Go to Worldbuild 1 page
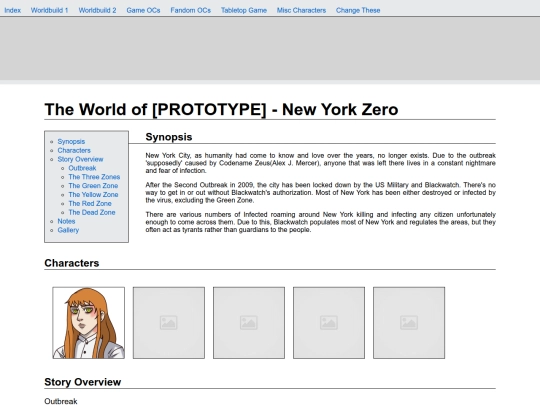This screenshot has height=405, width=540. [x=50, y=10]
